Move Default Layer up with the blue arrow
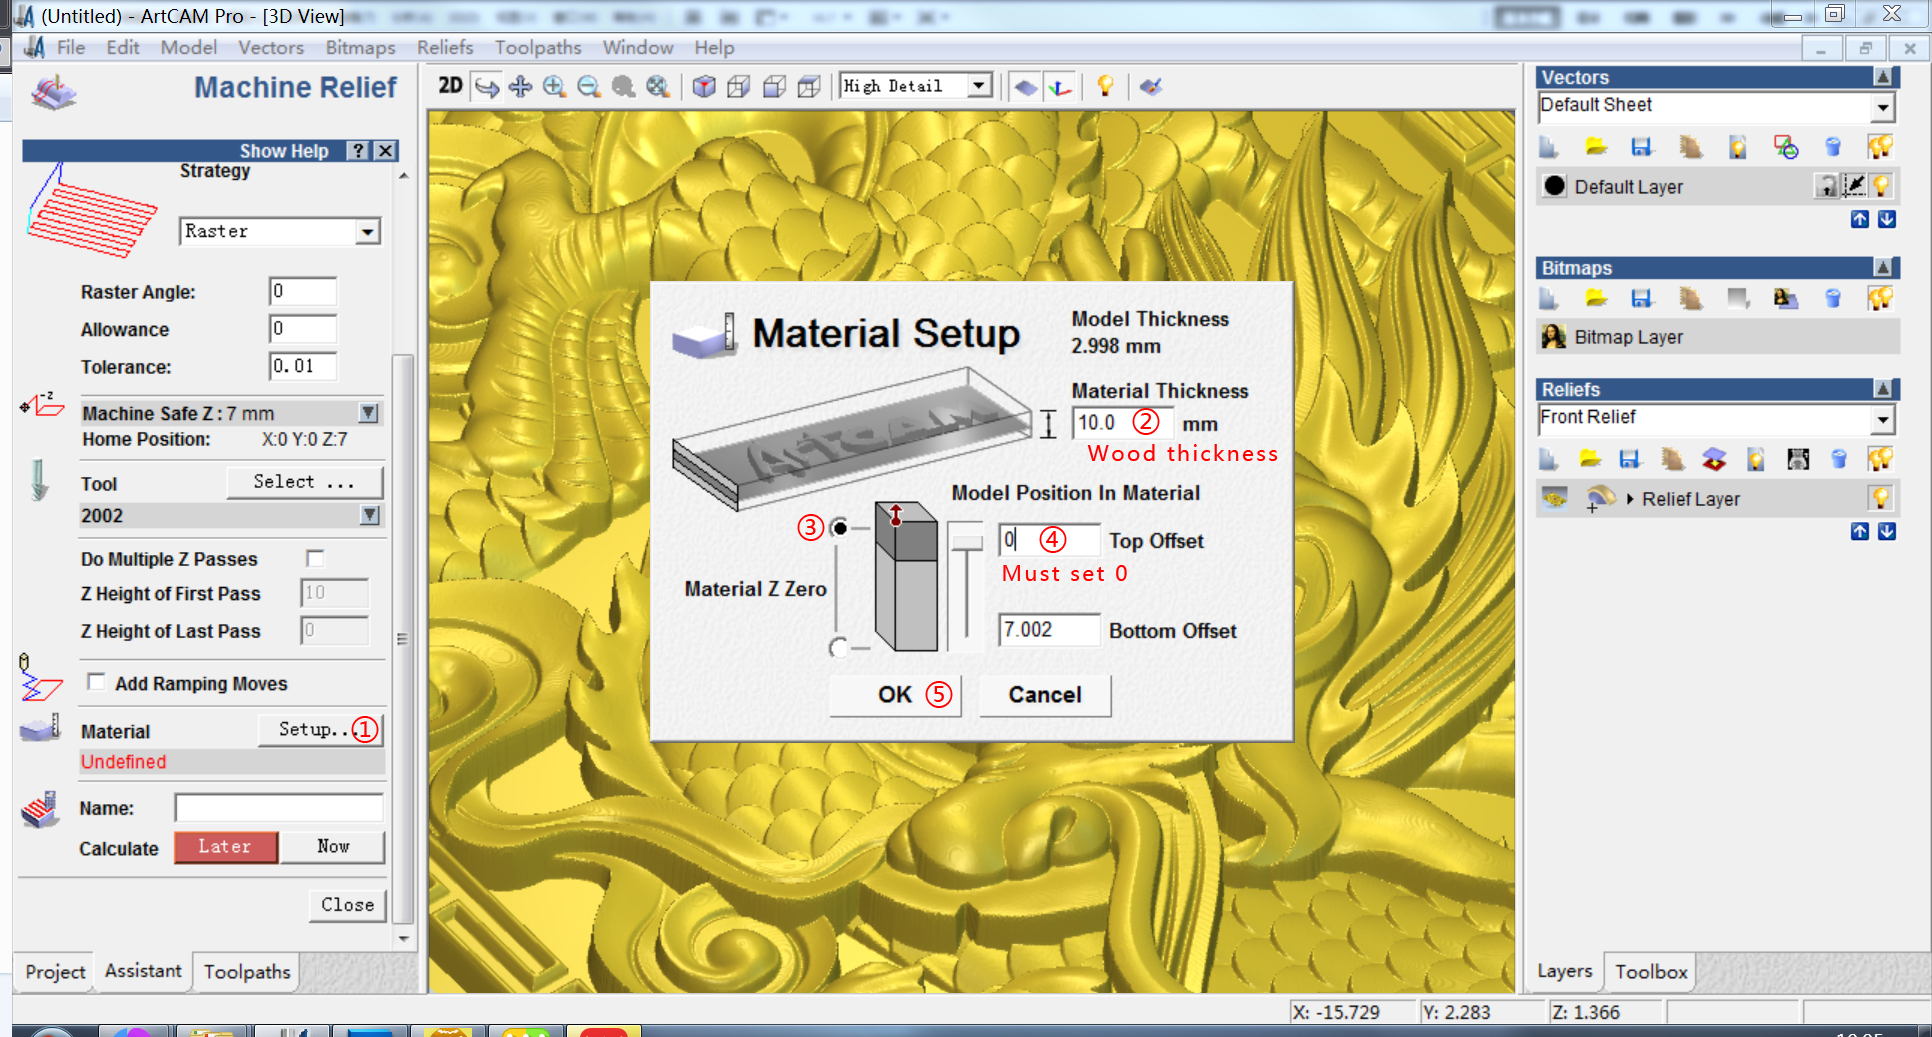This screenshot has height=1037, width=1932. (1859, 219)
